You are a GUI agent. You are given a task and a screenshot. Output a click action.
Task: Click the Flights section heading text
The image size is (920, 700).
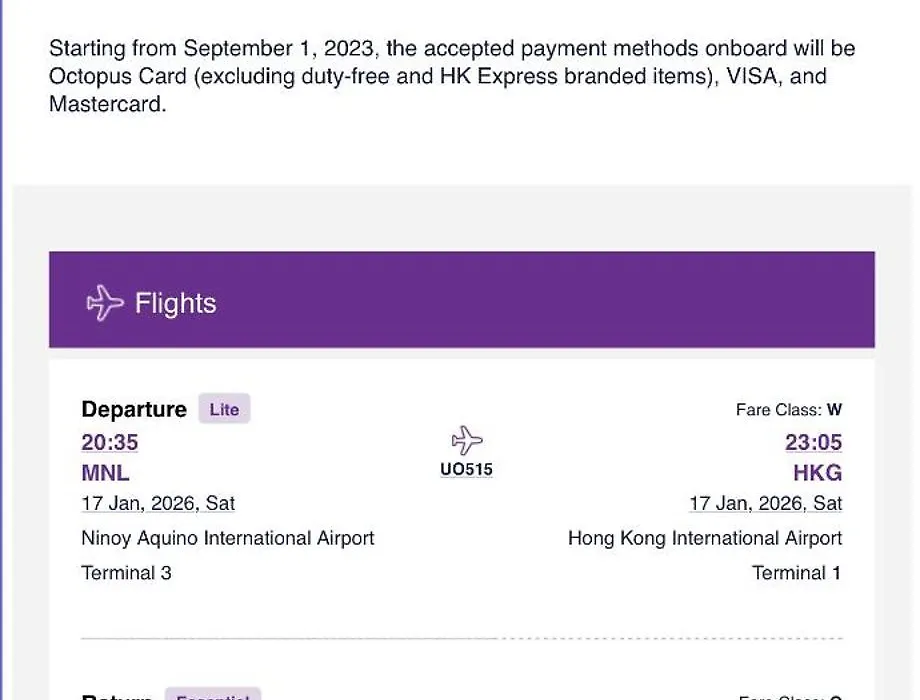(175, 303)
